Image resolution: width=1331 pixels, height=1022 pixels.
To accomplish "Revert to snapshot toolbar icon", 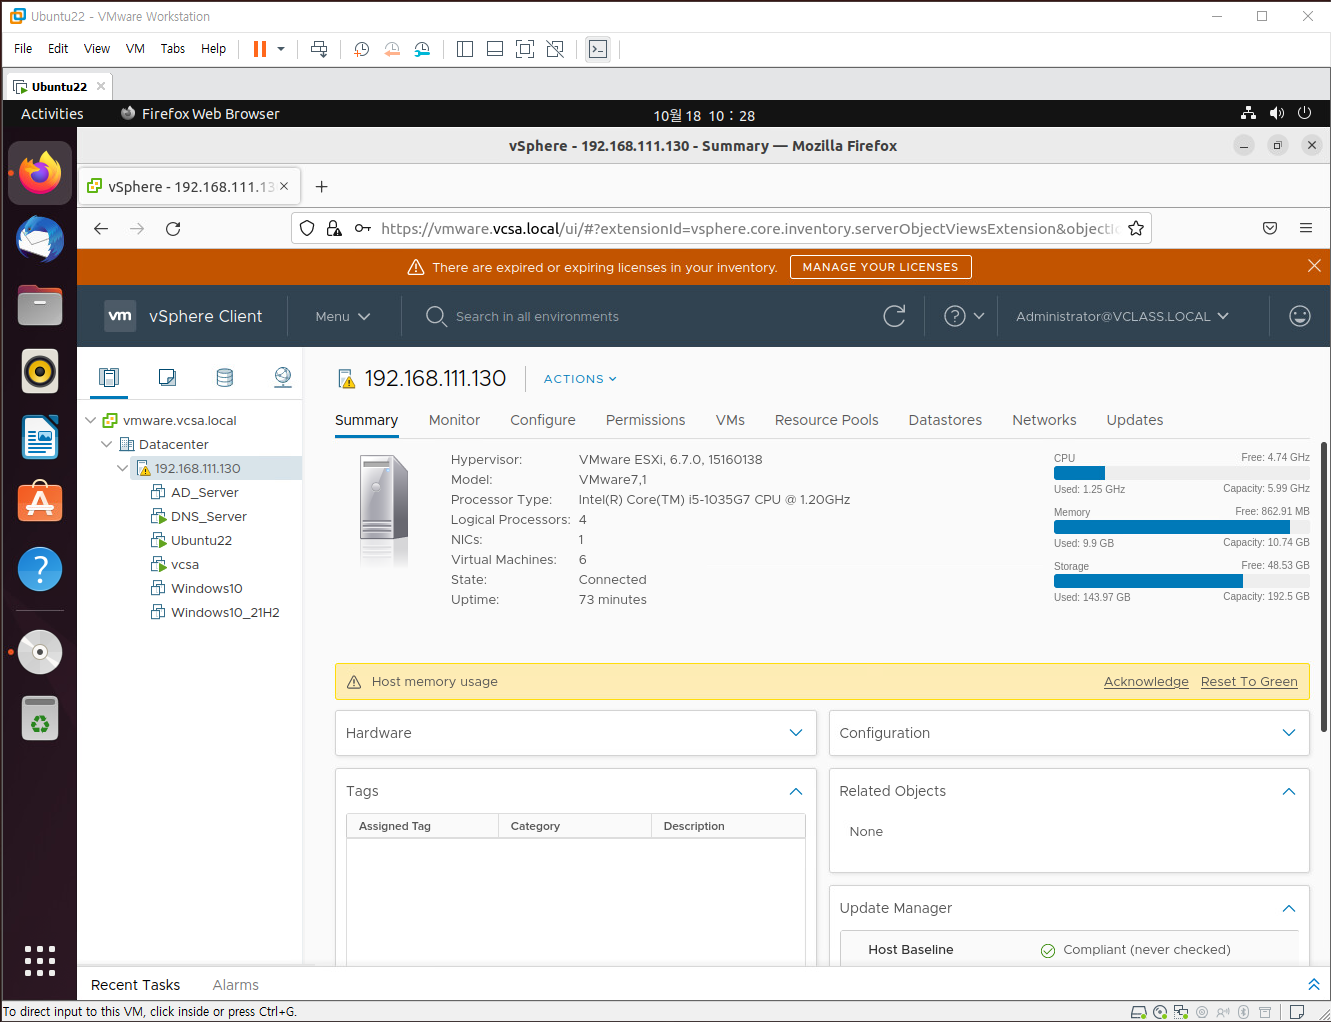I will (392, 49).
